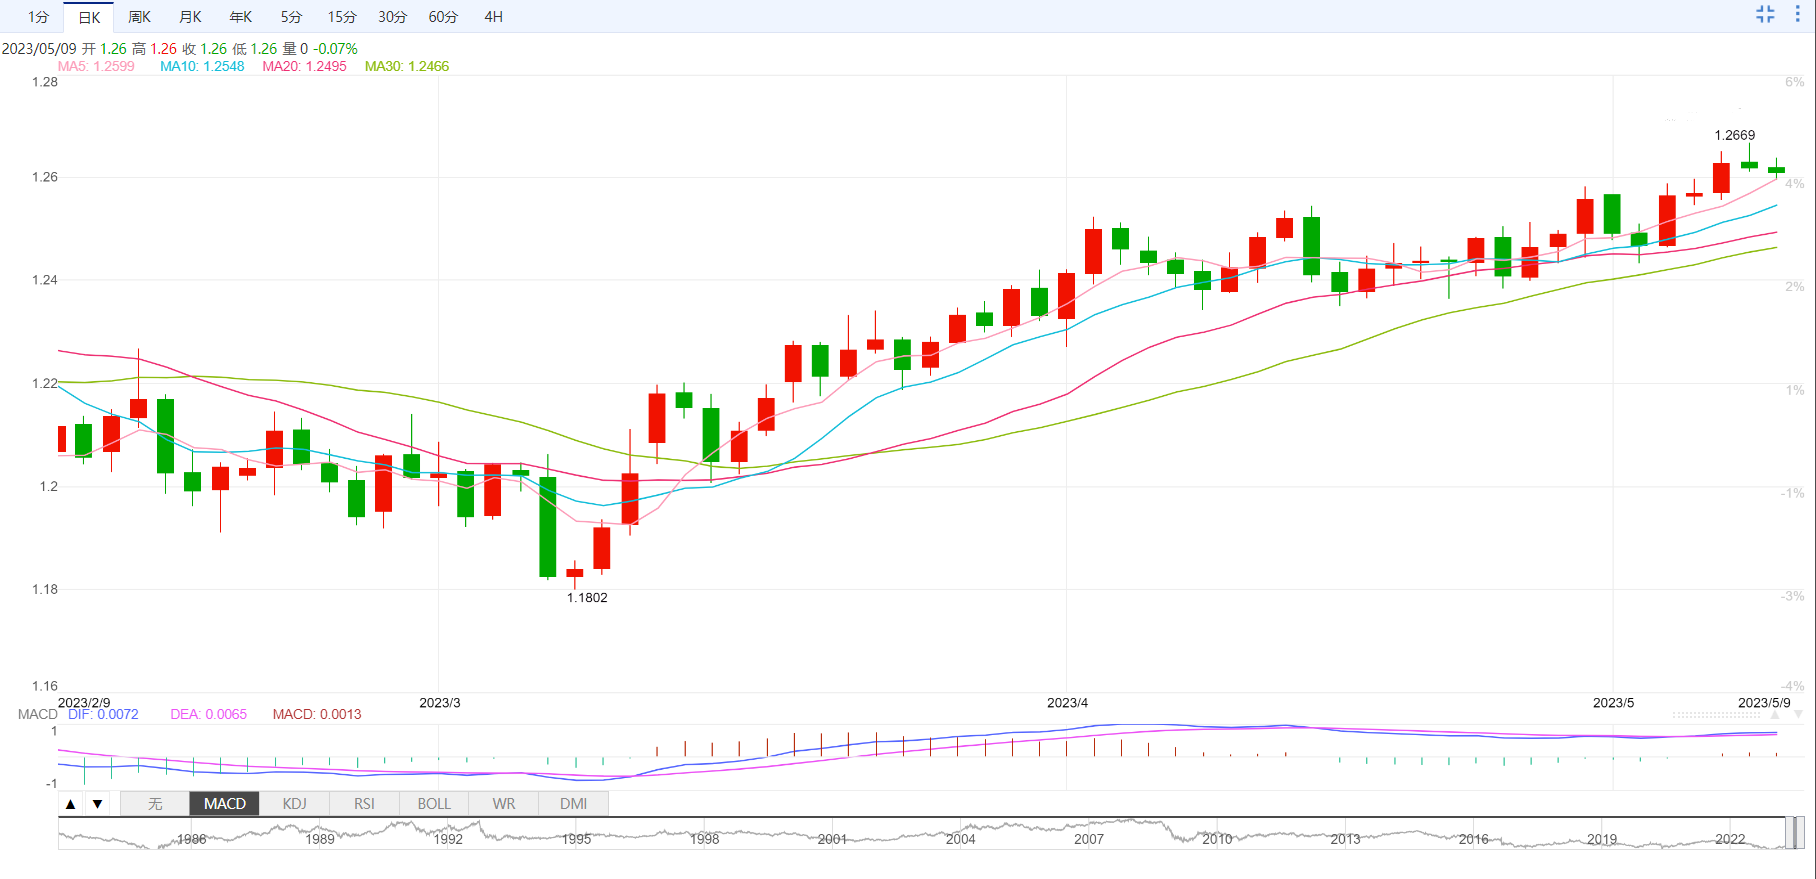Click the 1.2669 high price label
1816x879 pixels.
pyautogui.click(x=1734, y=135)
